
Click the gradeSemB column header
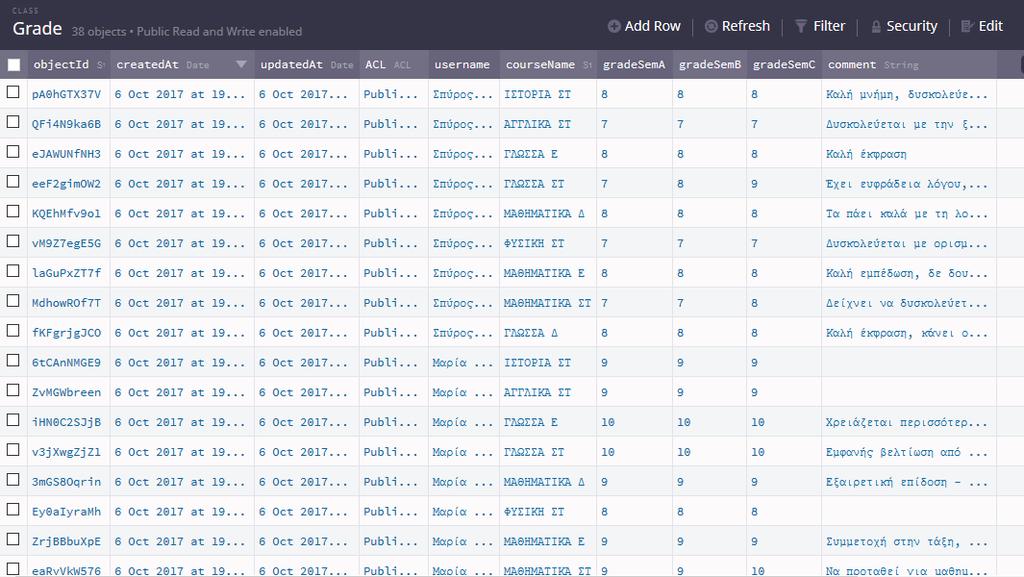[710, 65]
